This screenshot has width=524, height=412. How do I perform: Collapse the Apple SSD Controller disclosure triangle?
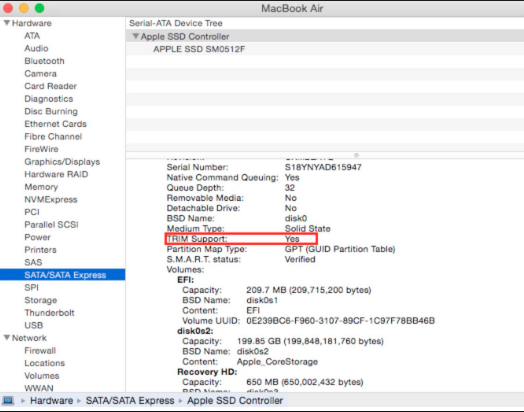[136, 36]
